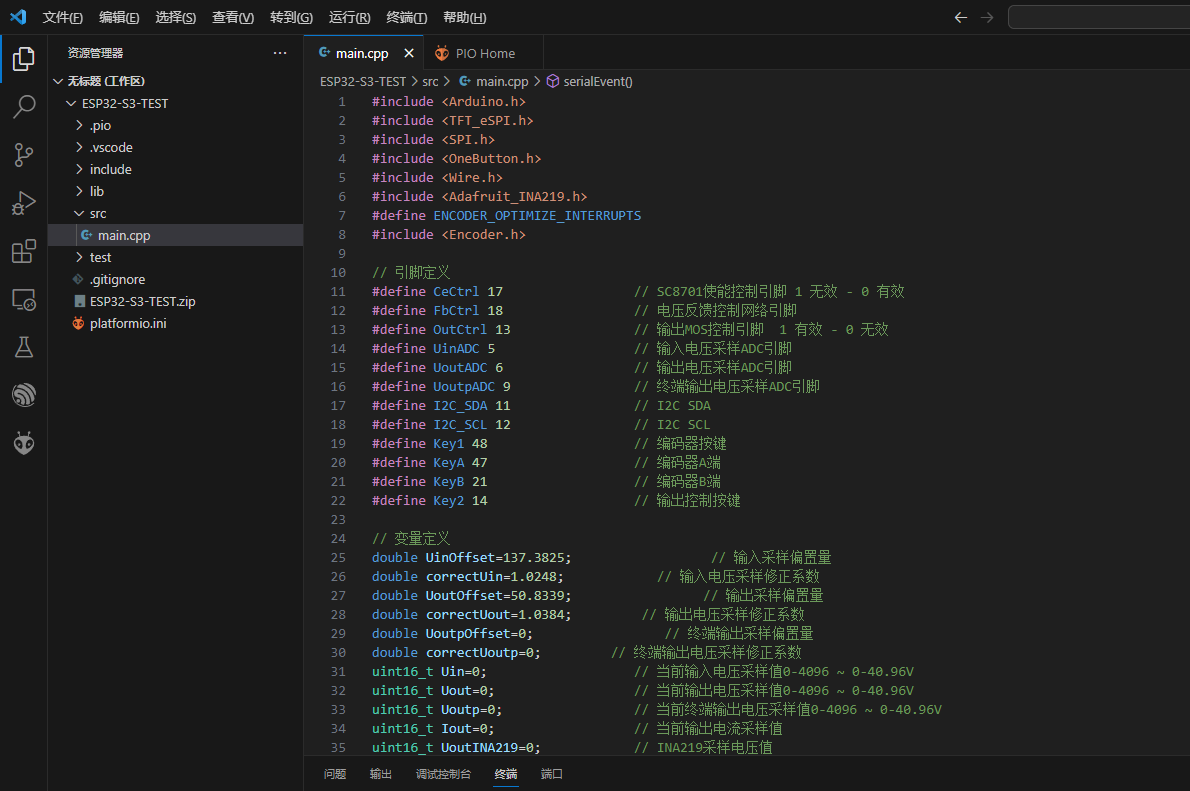
Task: Click the PIO Home tab icon
Action: [x=442, y=53]
